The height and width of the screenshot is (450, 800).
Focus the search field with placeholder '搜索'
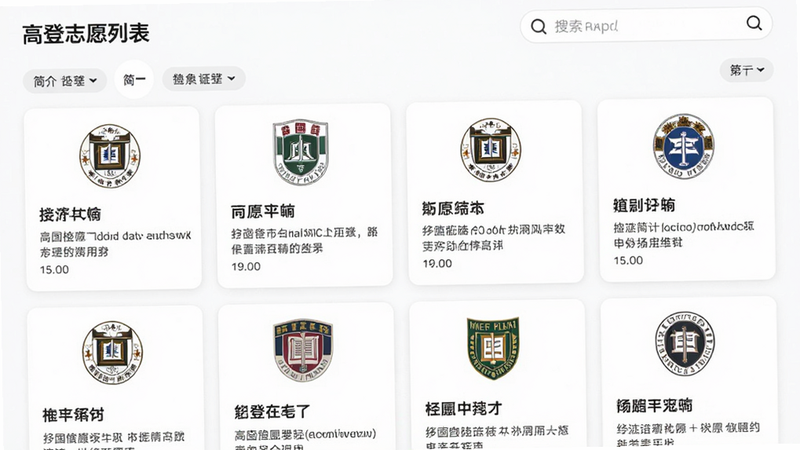646,24
